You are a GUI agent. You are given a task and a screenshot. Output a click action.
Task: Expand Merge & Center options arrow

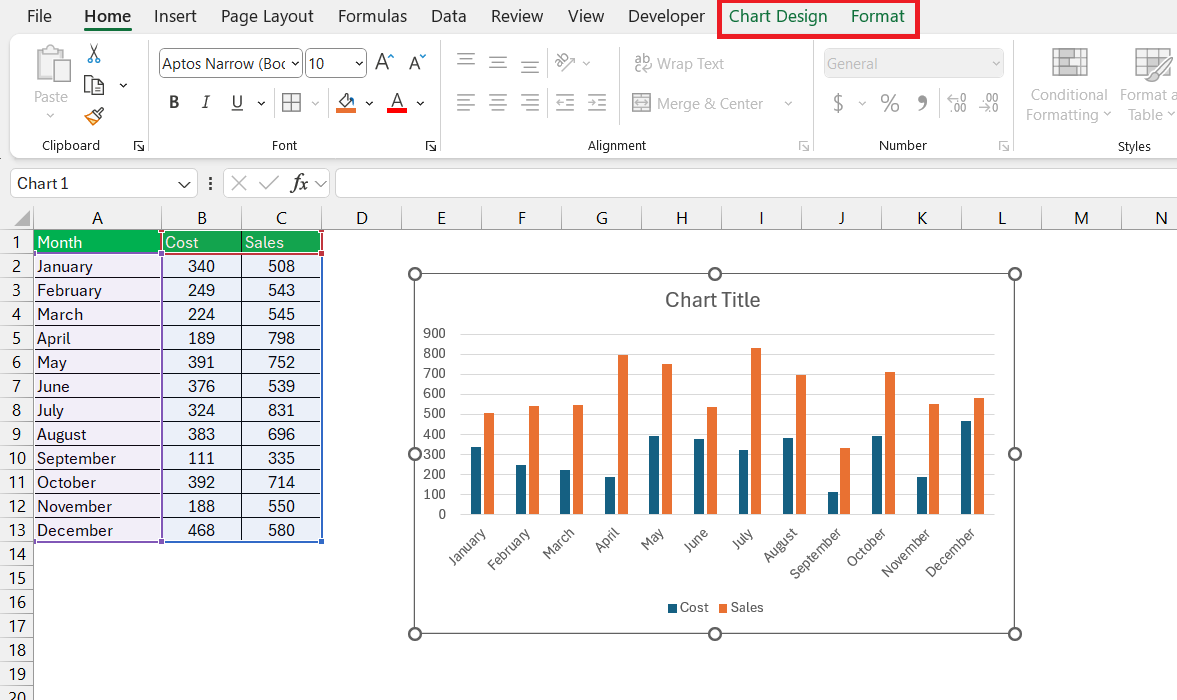[x=788, y=104]
